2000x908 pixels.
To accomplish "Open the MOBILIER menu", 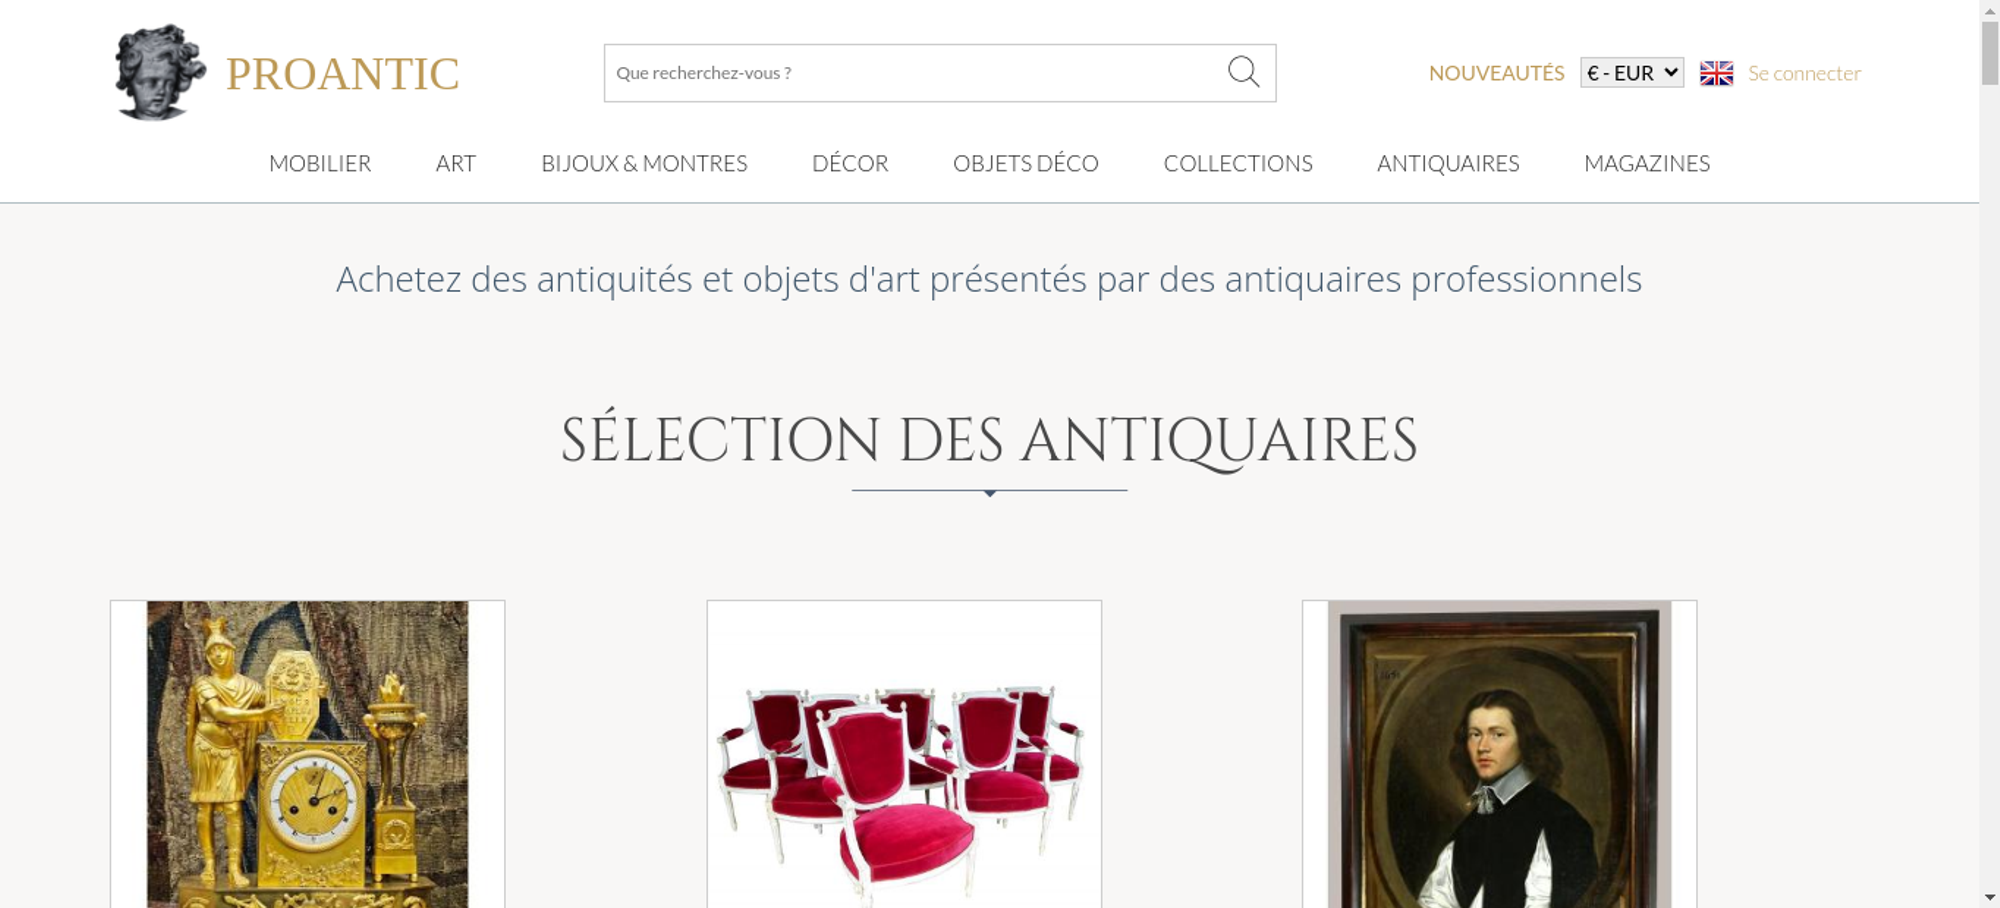I will pyautogui.click(x=320, y=163).
